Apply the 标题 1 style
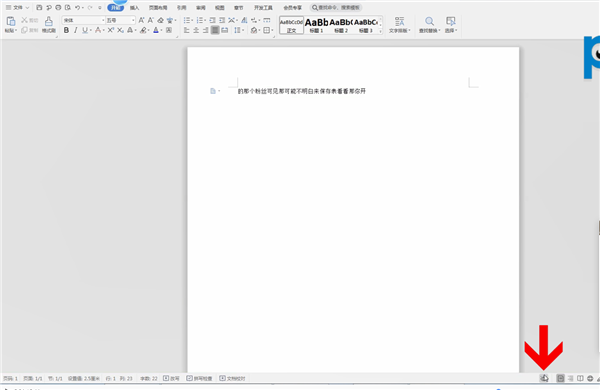 coord(316,25)
